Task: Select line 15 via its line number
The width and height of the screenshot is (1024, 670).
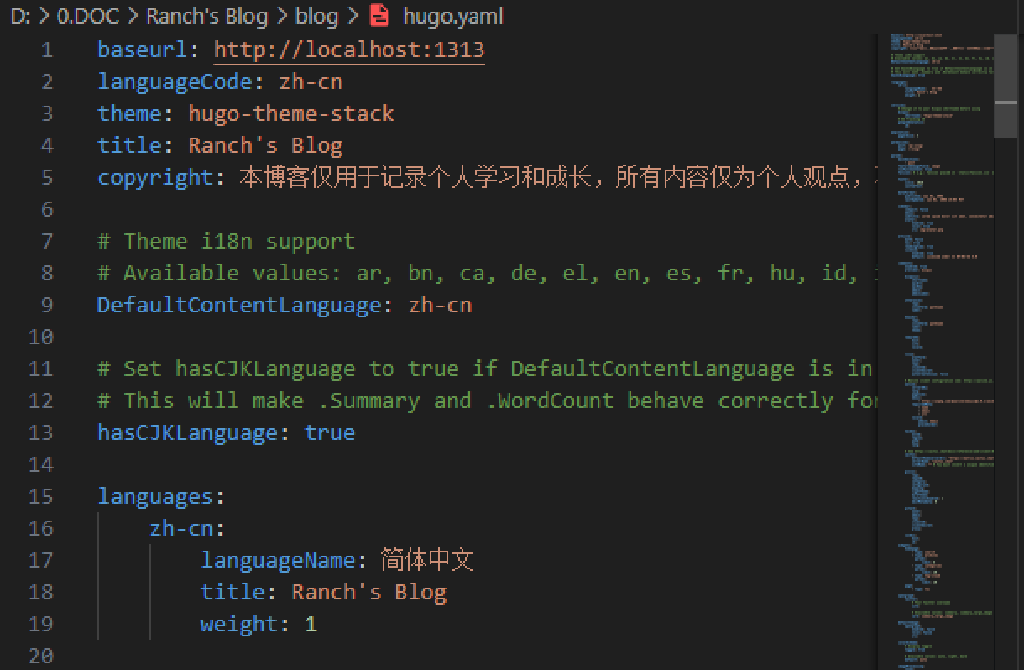Action: pyautogui.click(x=41, y=496)
